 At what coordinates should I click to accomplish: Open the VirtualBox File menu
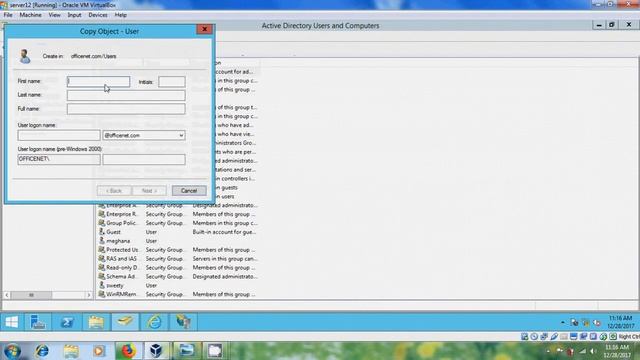point(8,15)
